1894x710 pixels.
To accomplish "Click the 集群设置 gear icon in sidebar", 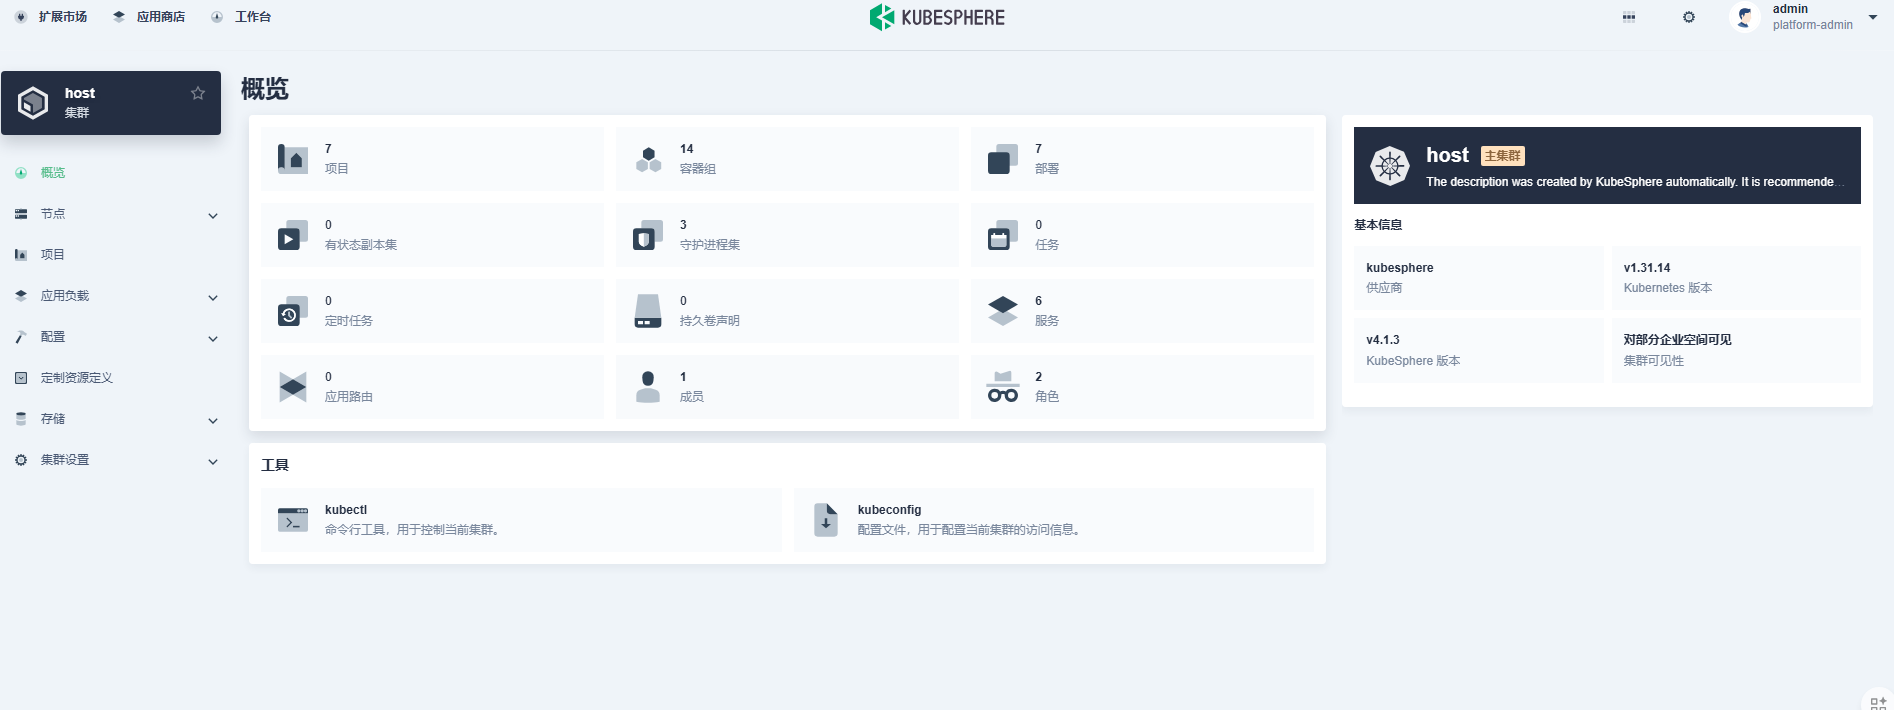I will pos(21,460).
